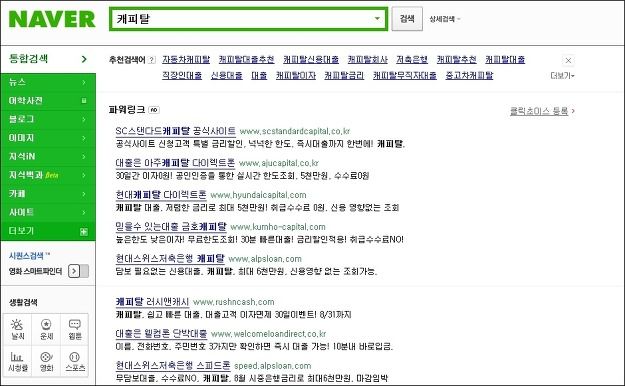This screenshot has width=625, height=386.
Task: Click the www.welcomeloandirect.co.kr URL
Action: pyautogui.click(x=269, y=334)
